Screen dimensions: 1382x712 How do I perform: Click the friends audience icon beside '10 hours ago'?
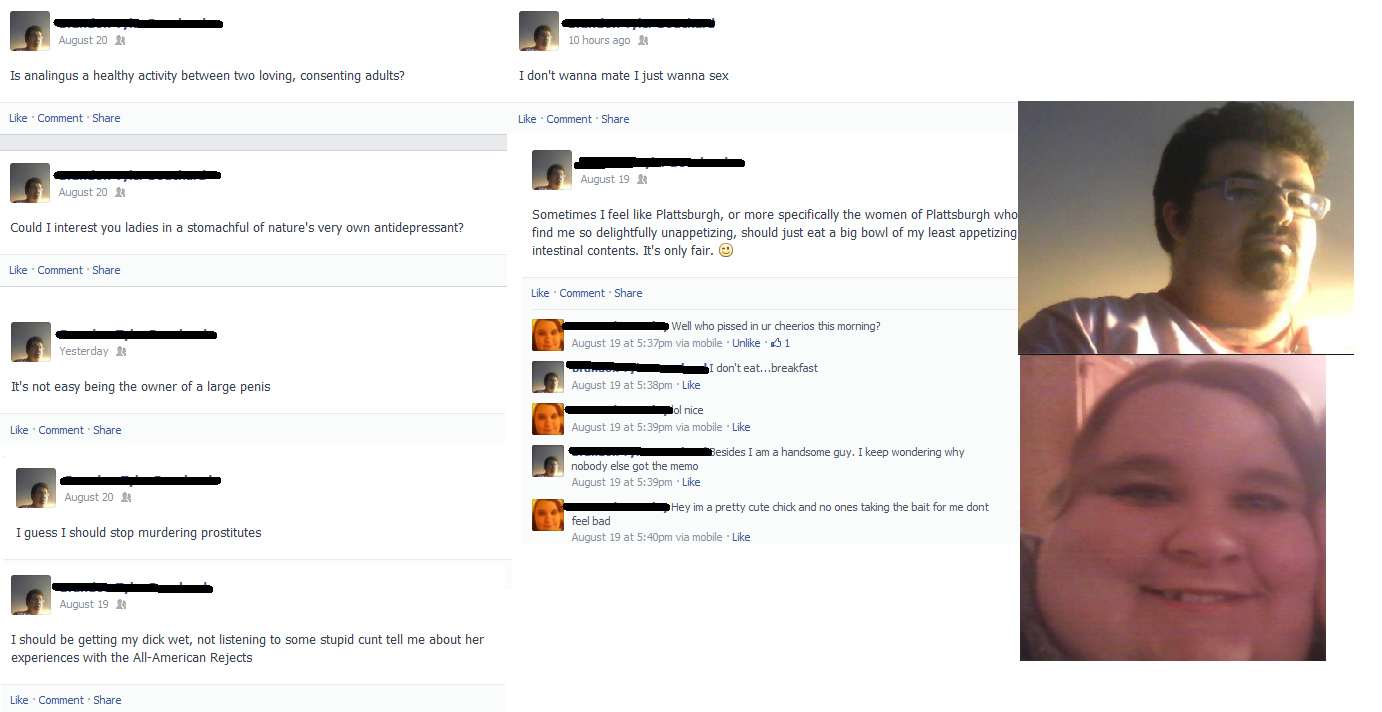643,41
